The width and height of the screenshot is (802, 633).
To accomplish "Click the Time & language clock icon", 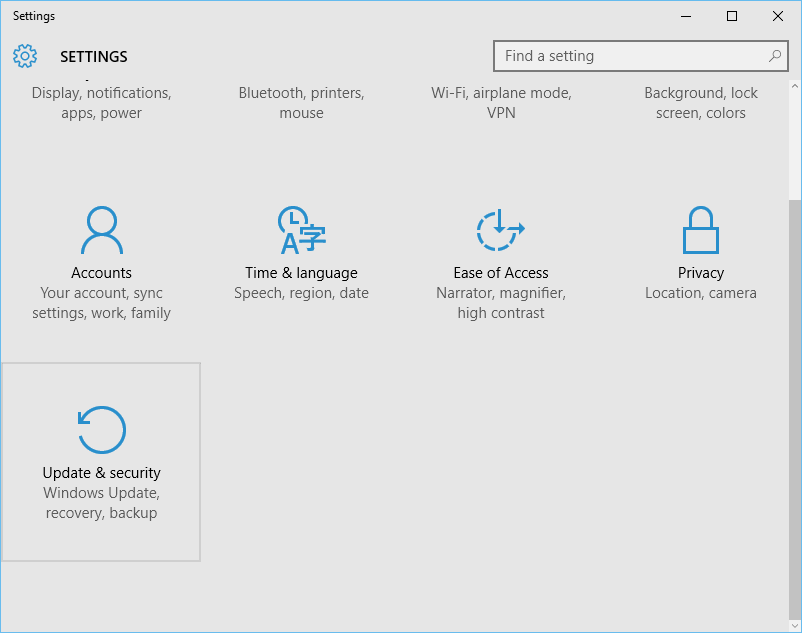I will tap(301, 230).
